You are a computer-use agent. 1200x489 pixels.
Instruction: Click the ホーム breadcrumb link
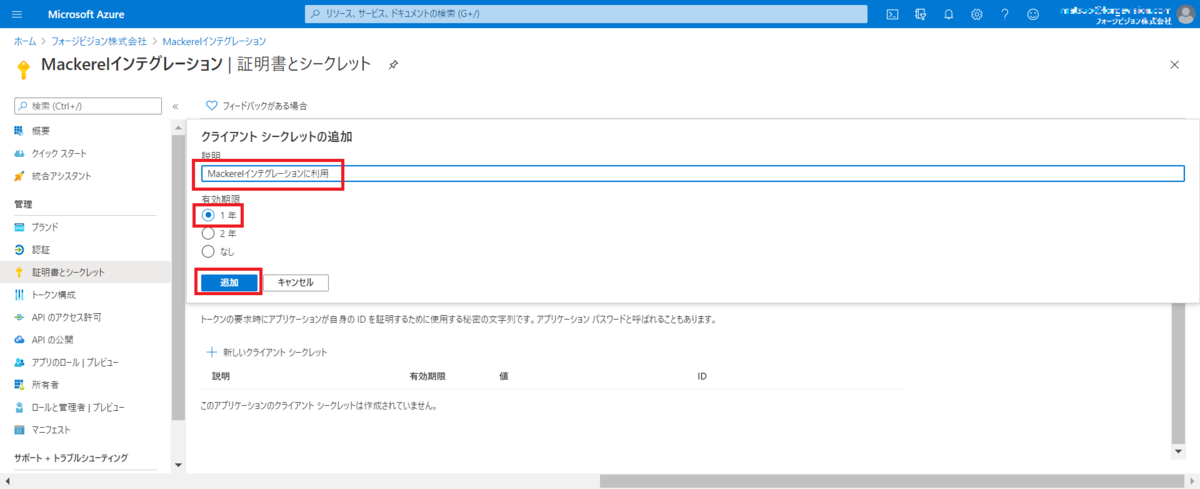(25, 41)
